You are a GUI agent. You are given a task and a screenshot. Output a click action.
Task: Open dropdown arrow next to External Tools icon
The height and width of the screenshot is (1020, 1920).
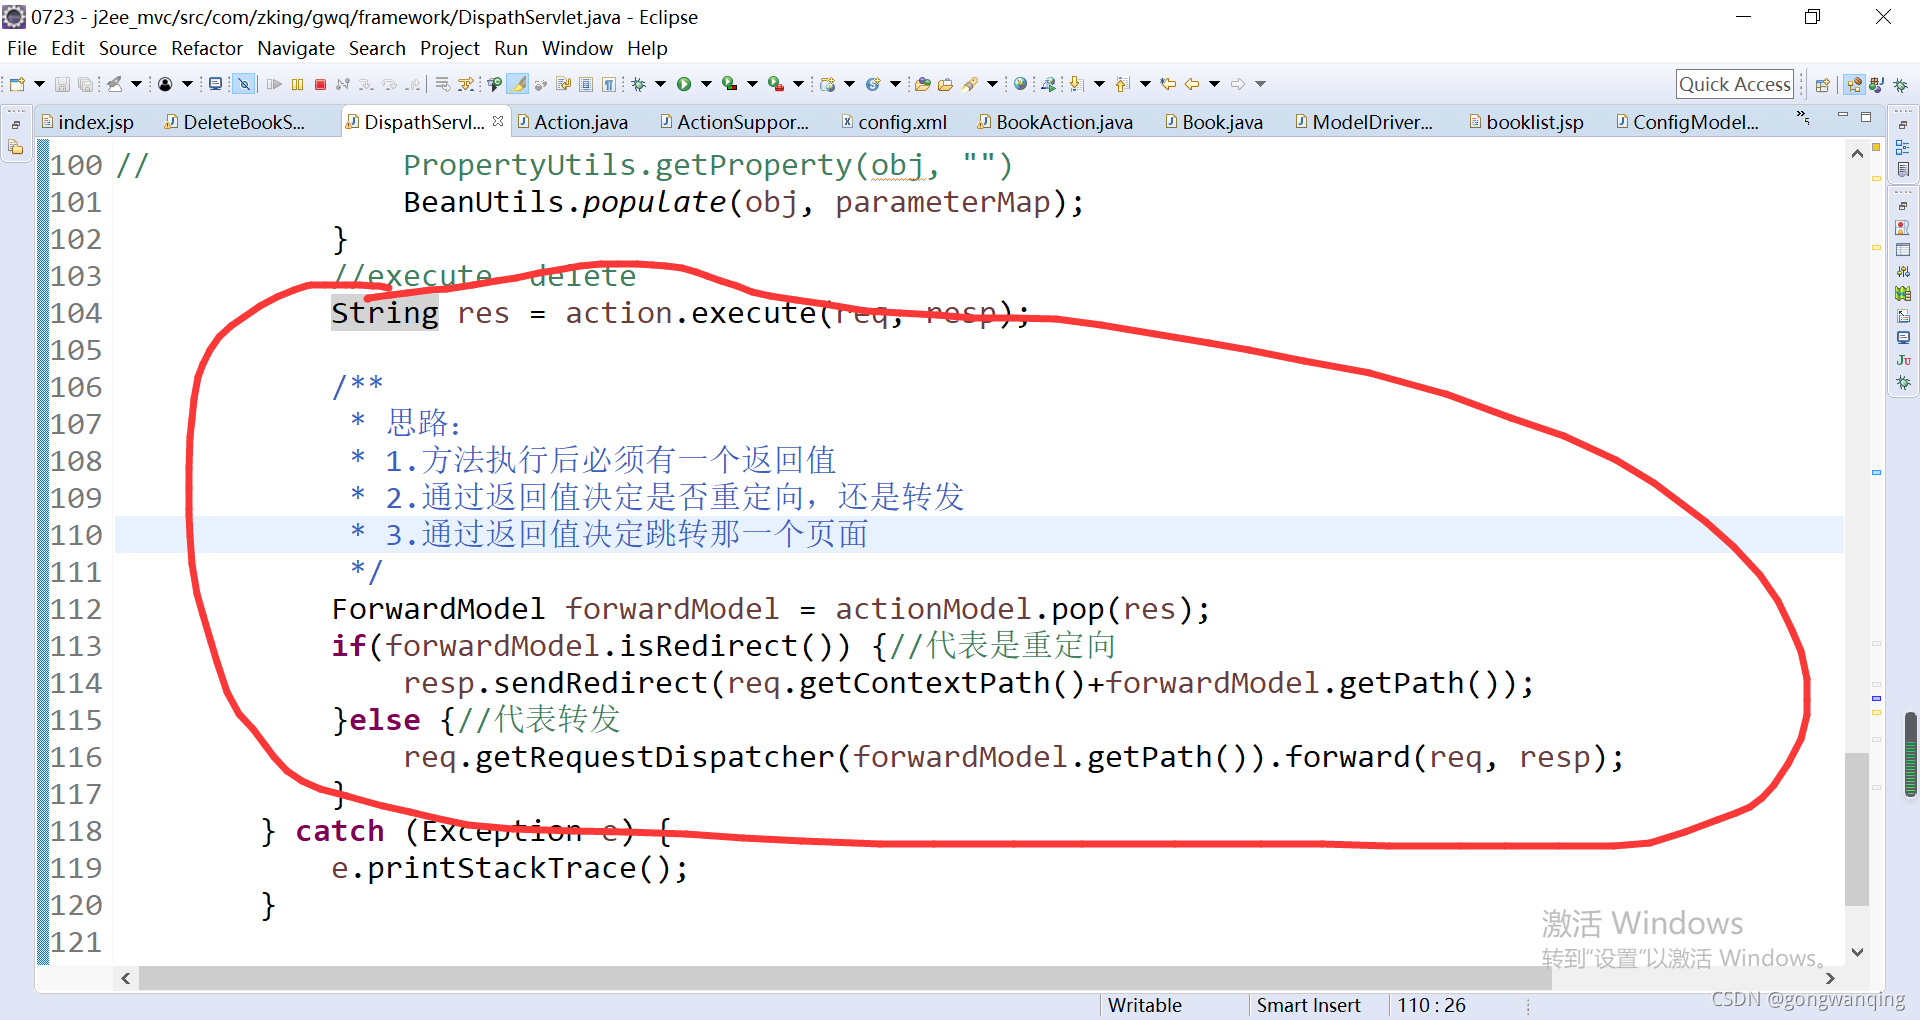(798, 84)
